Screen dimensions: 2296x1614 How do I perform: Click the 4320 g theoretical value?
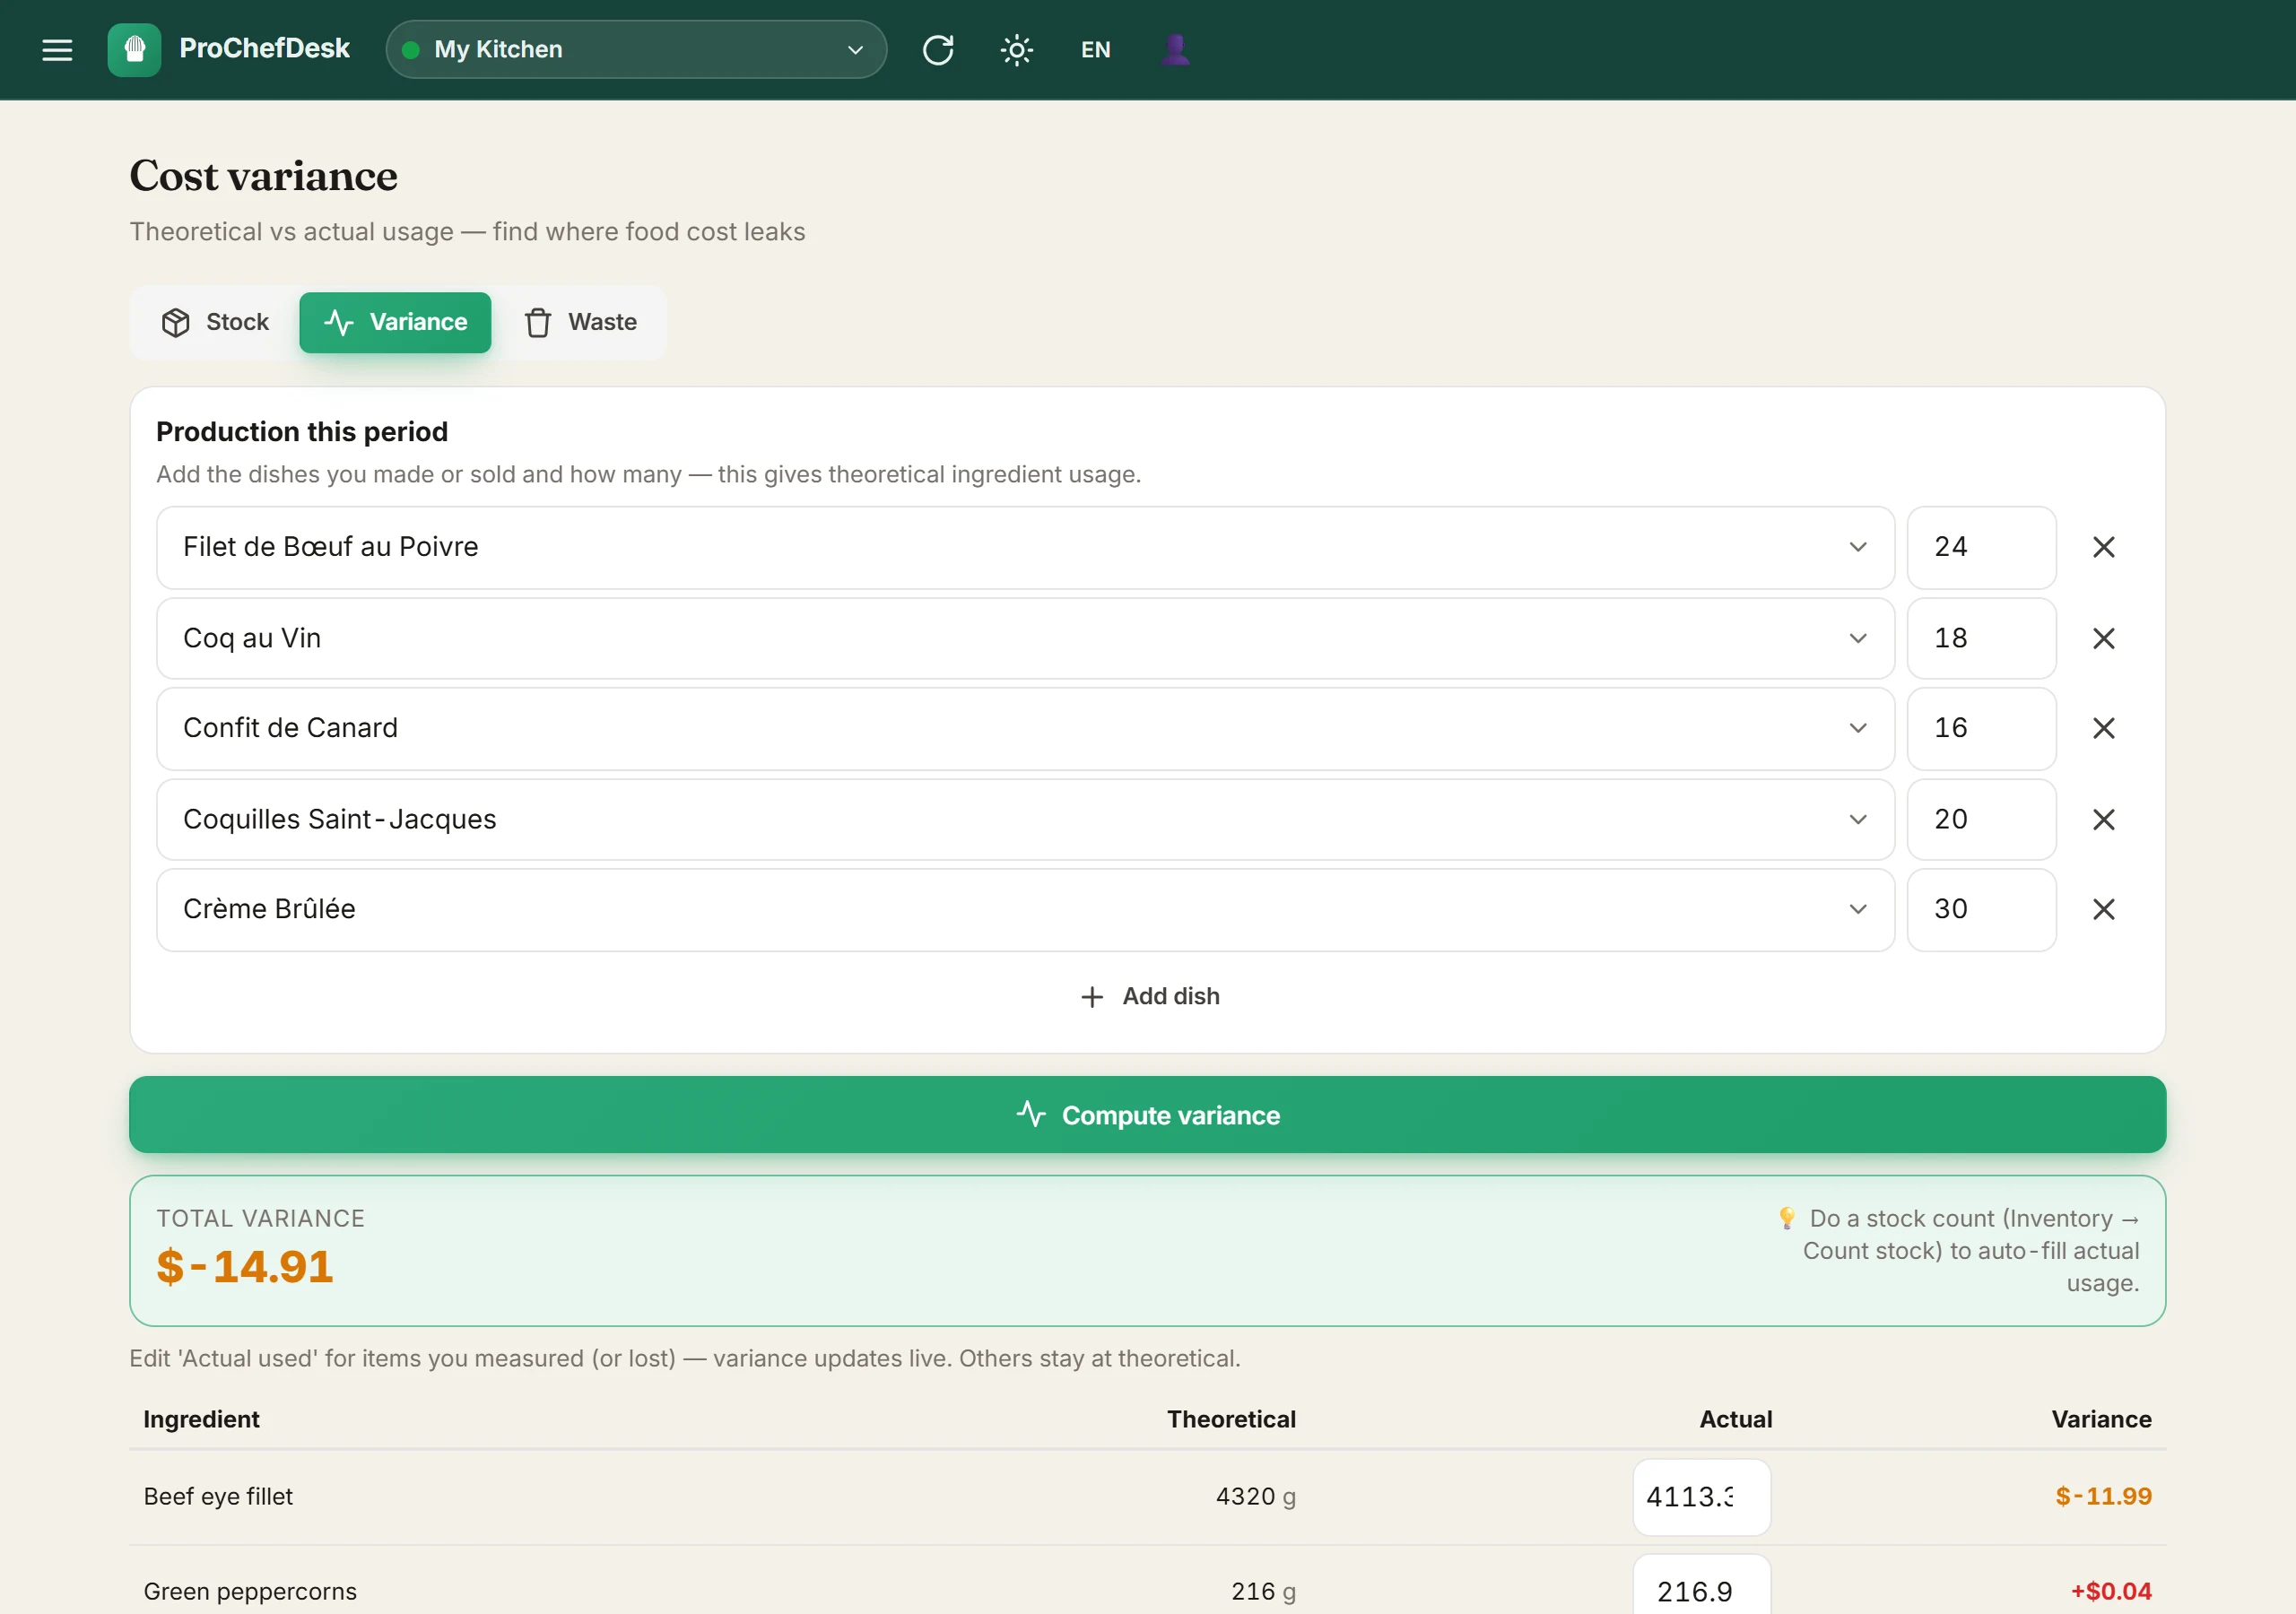click(x=1255, y=1496)
